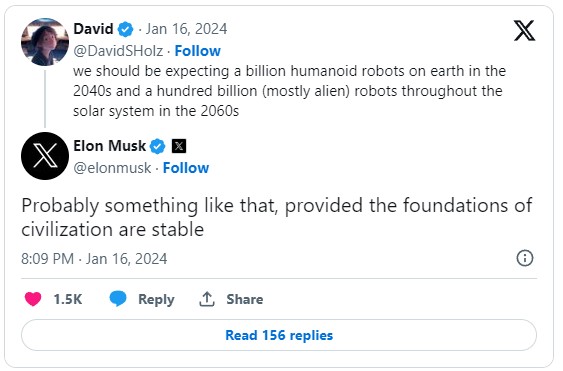Screen dimensions: 563x371
Task: Click the Elon Musk display name
Action: pos(110,146)
